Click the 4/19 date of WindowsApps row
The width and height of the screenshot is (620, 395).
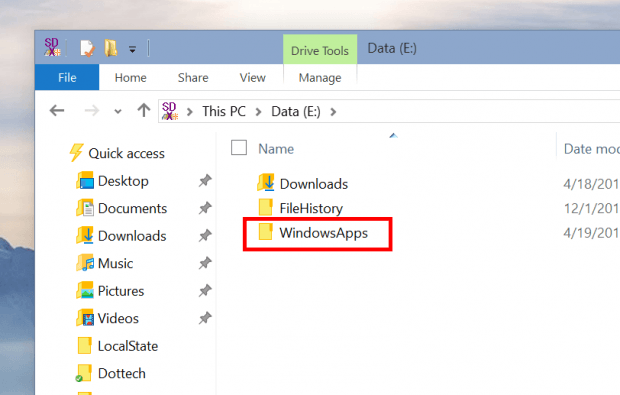coord(591,233)
